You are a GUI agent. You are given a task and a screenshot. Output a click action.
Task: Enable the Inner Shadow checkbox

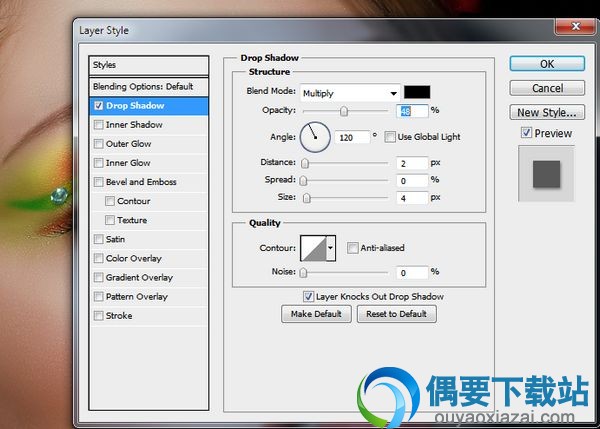(99, 125)
